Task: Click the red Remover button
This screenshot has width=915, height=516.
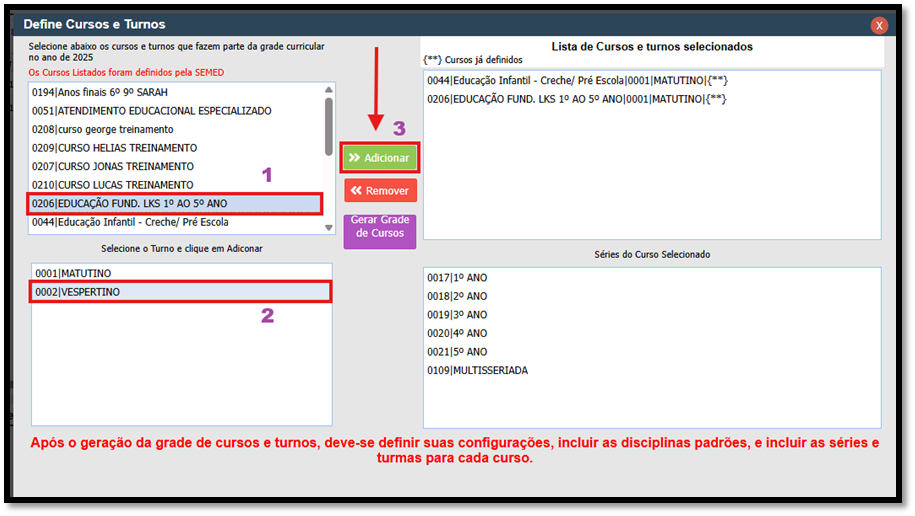Action: tap(379, 190)
